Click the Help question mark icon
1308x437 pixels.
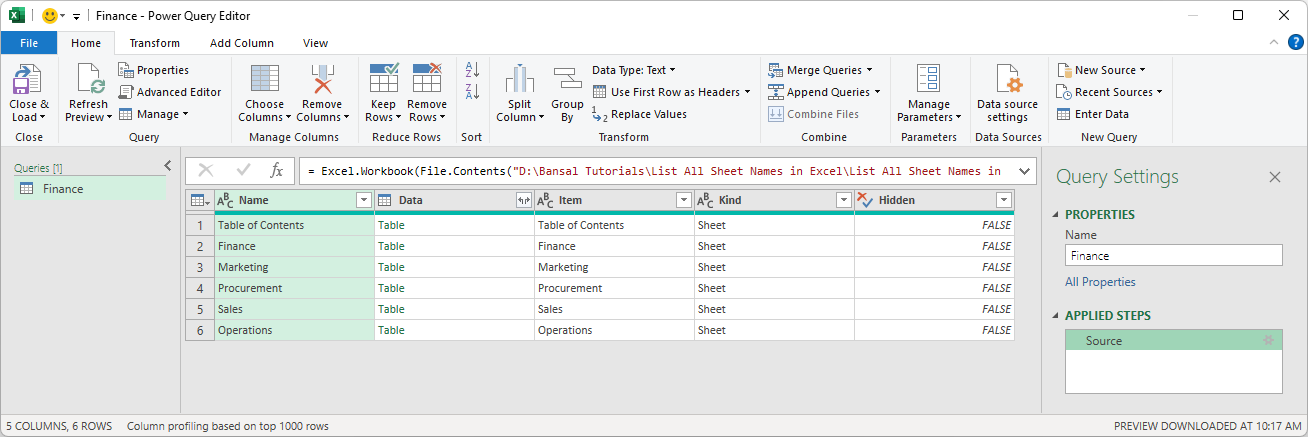[1295, 42]
